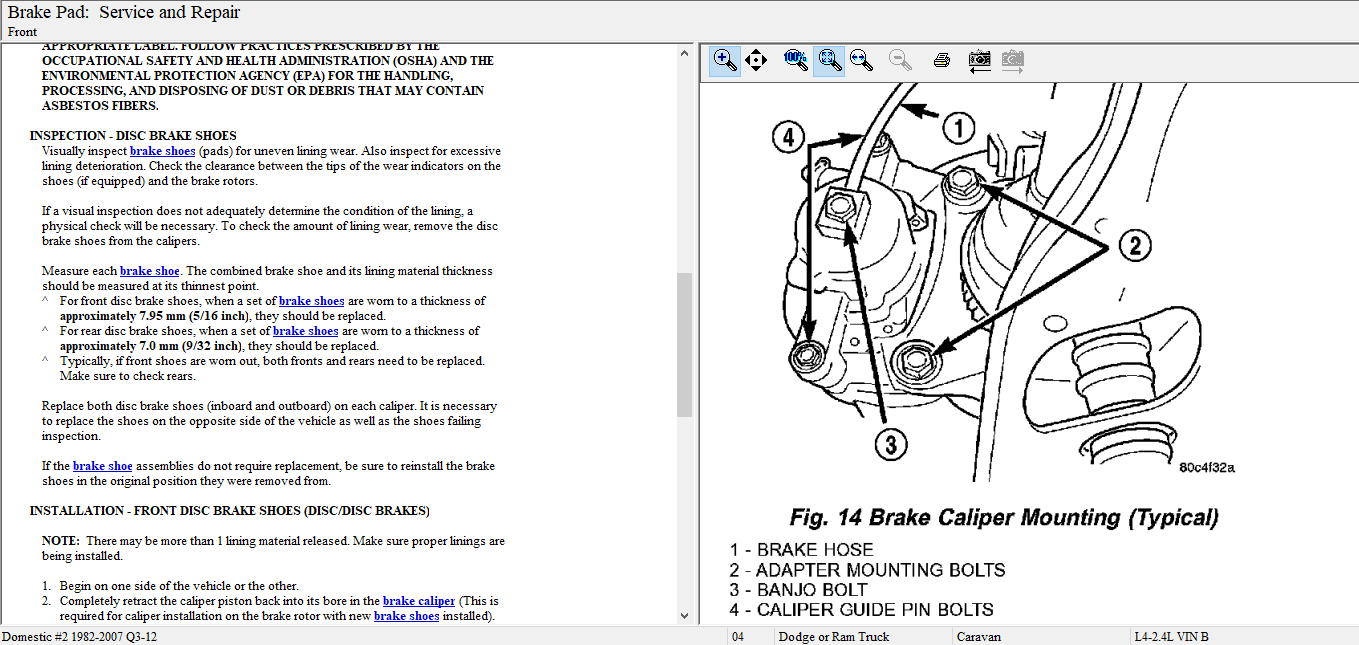Click status bar engine 'L4-2.4L VIN B'

(1171, 637)
